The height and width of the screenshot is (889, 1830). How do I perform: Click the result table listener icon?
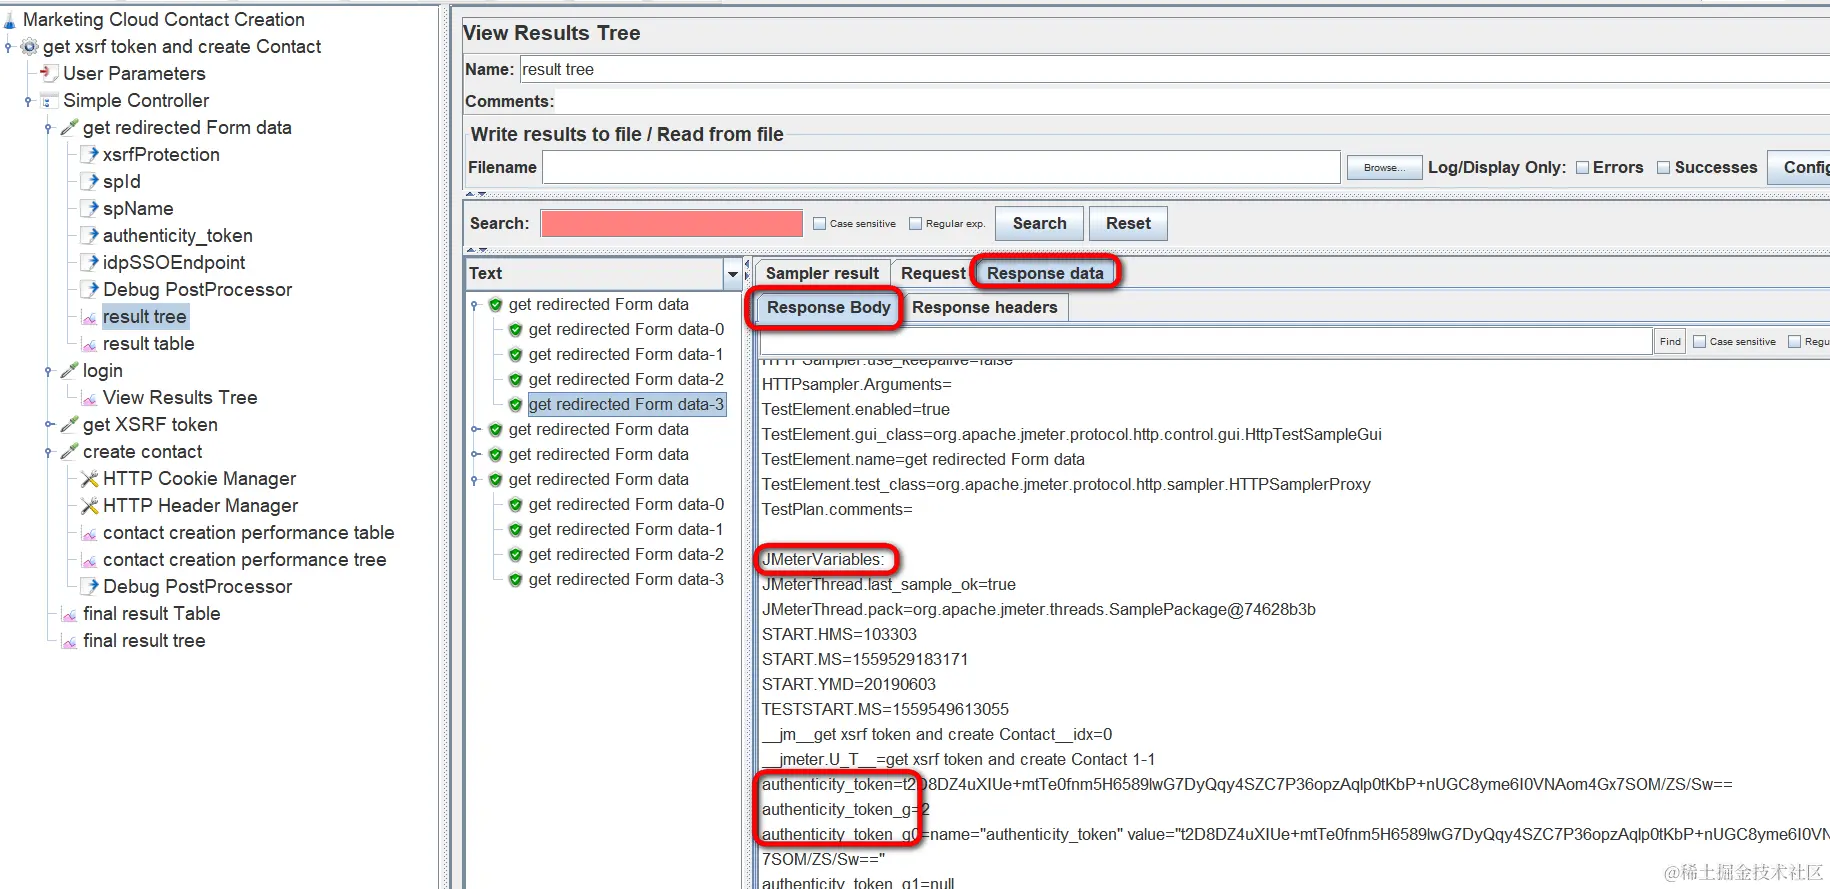click(90, 344)
